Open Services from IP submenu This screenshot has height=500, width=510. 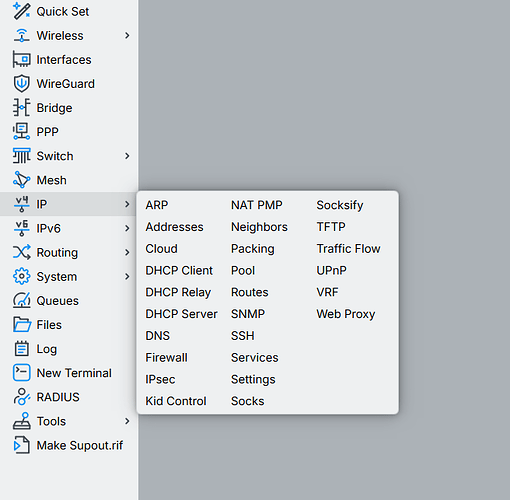pyautogui.click(x=255, y=358)
